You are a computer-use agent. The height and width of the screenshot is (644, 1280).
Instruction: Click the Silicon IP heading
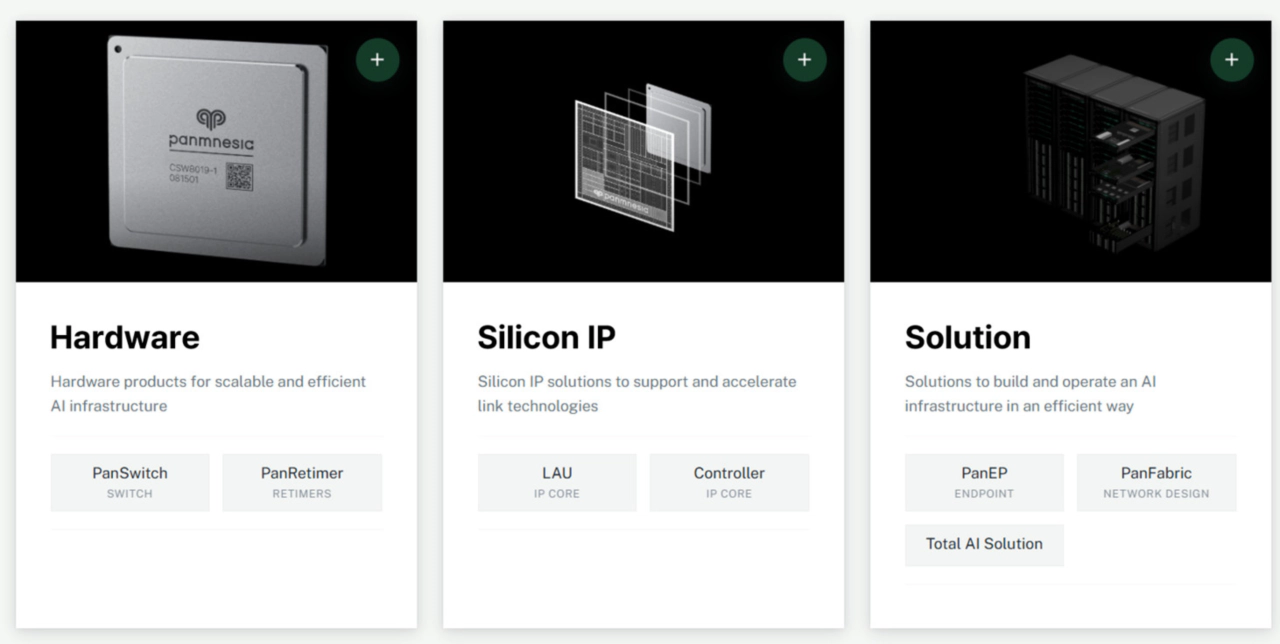point(547,337)
